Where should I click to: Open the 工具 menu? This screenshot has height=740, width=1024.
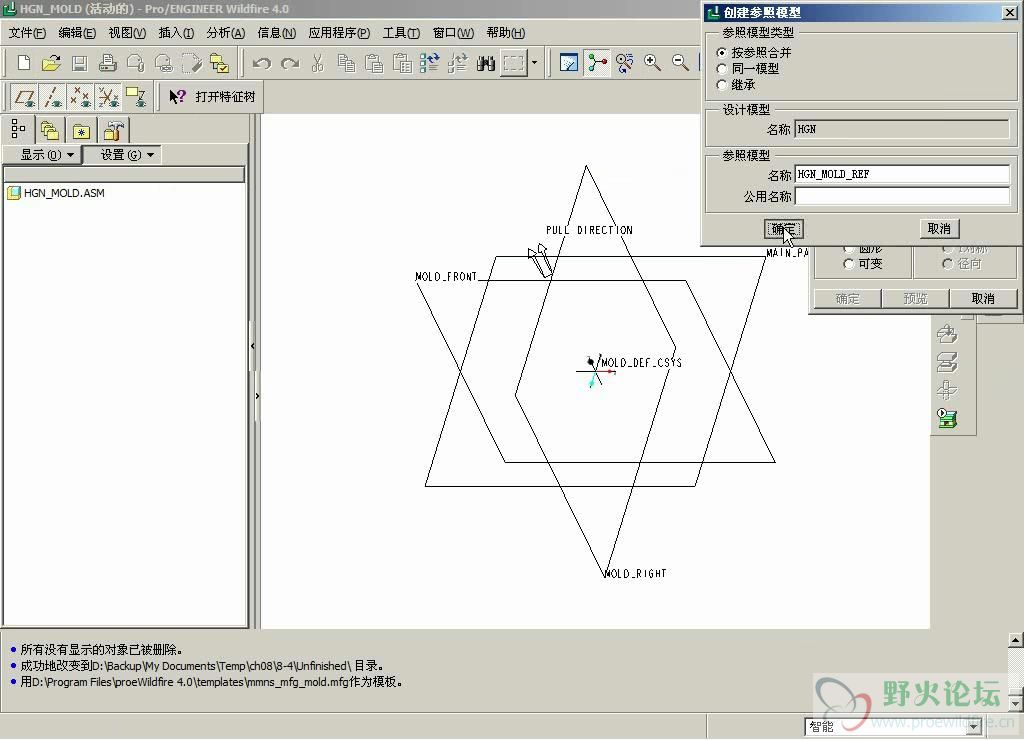tap(401, 33)
